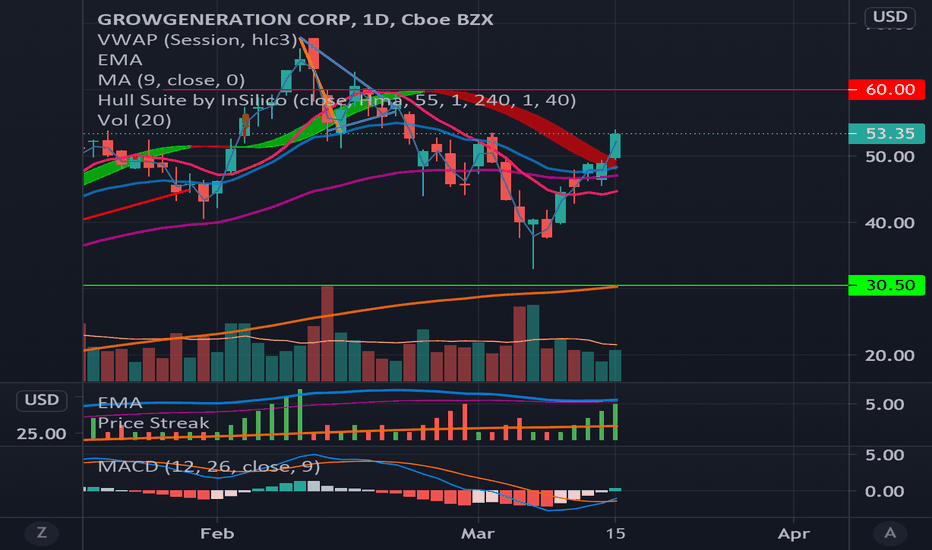932x550 pixels.
Task: Click the MA (9, close, 0) label
Action: pos(171,80)
